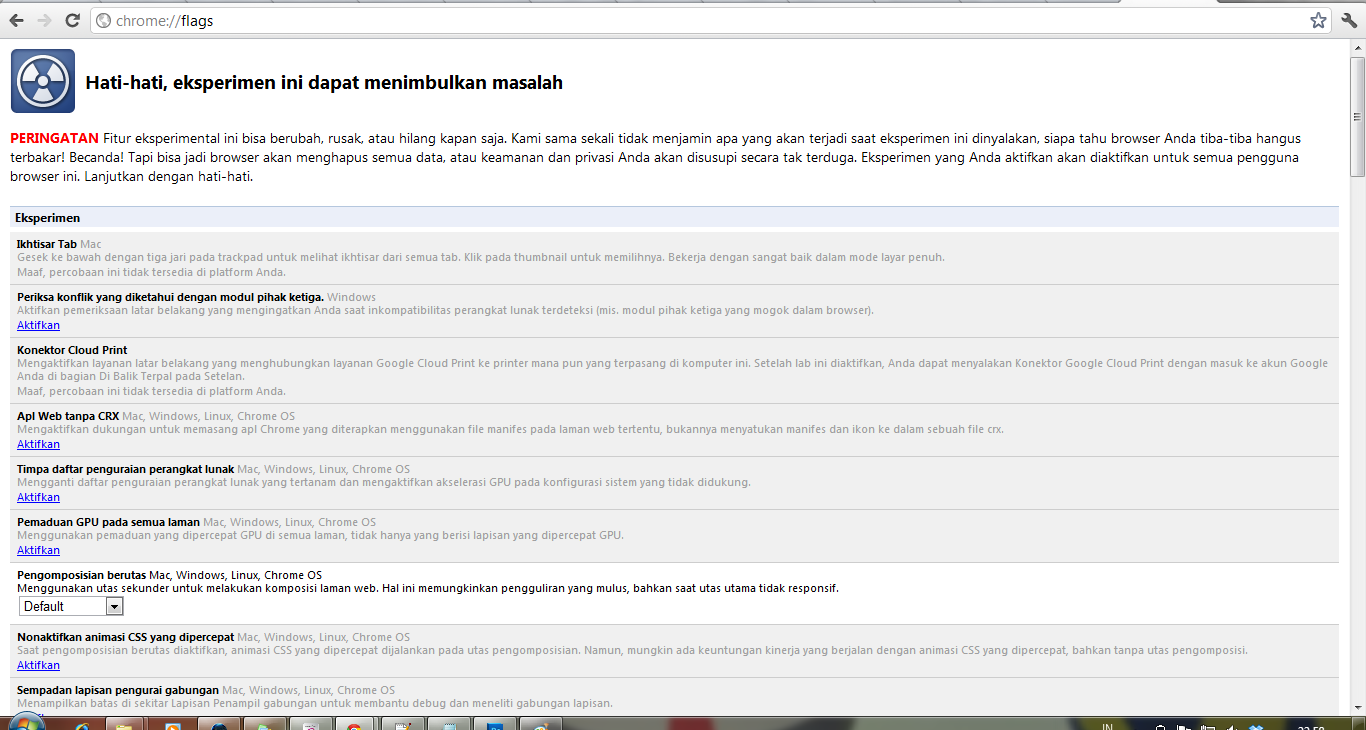This screenshot has width=1366, height=730.
Task: Click the red 'PERINGATAN' warning label
Action: click(54, 138)
